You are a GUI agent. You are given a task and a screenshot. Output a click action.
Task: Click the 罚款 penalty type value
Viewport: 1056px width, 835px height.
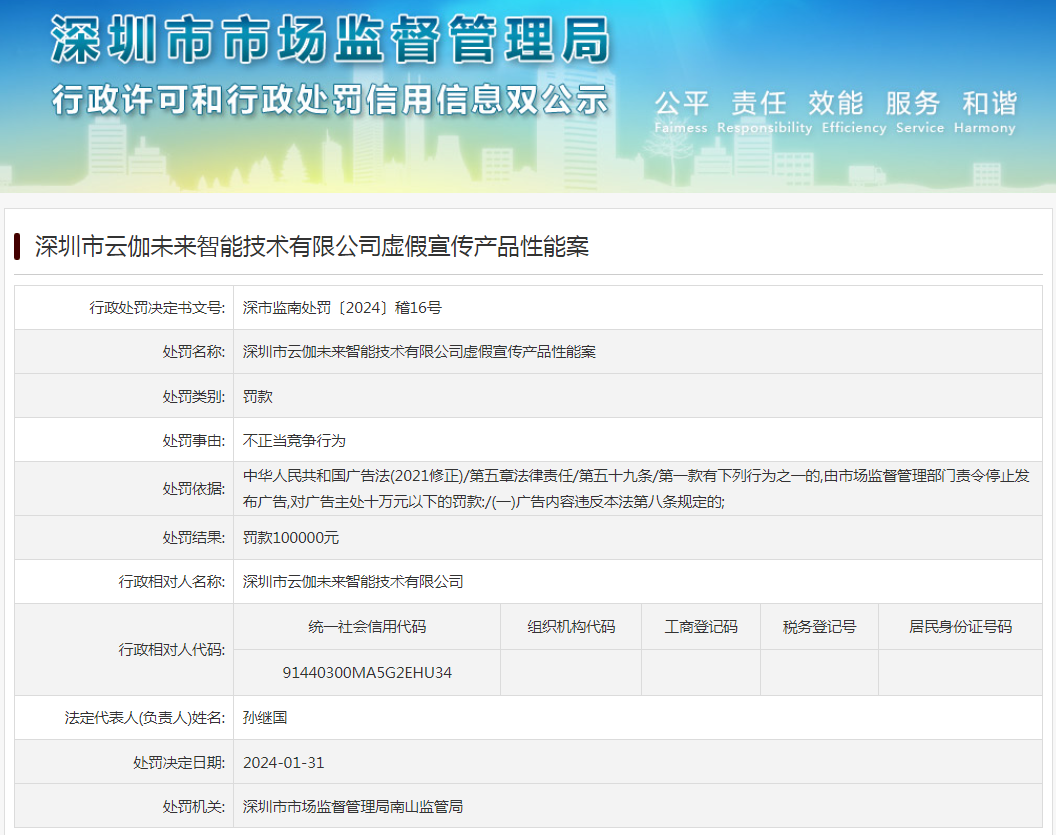pyautogui.click(x=257, y=397)
